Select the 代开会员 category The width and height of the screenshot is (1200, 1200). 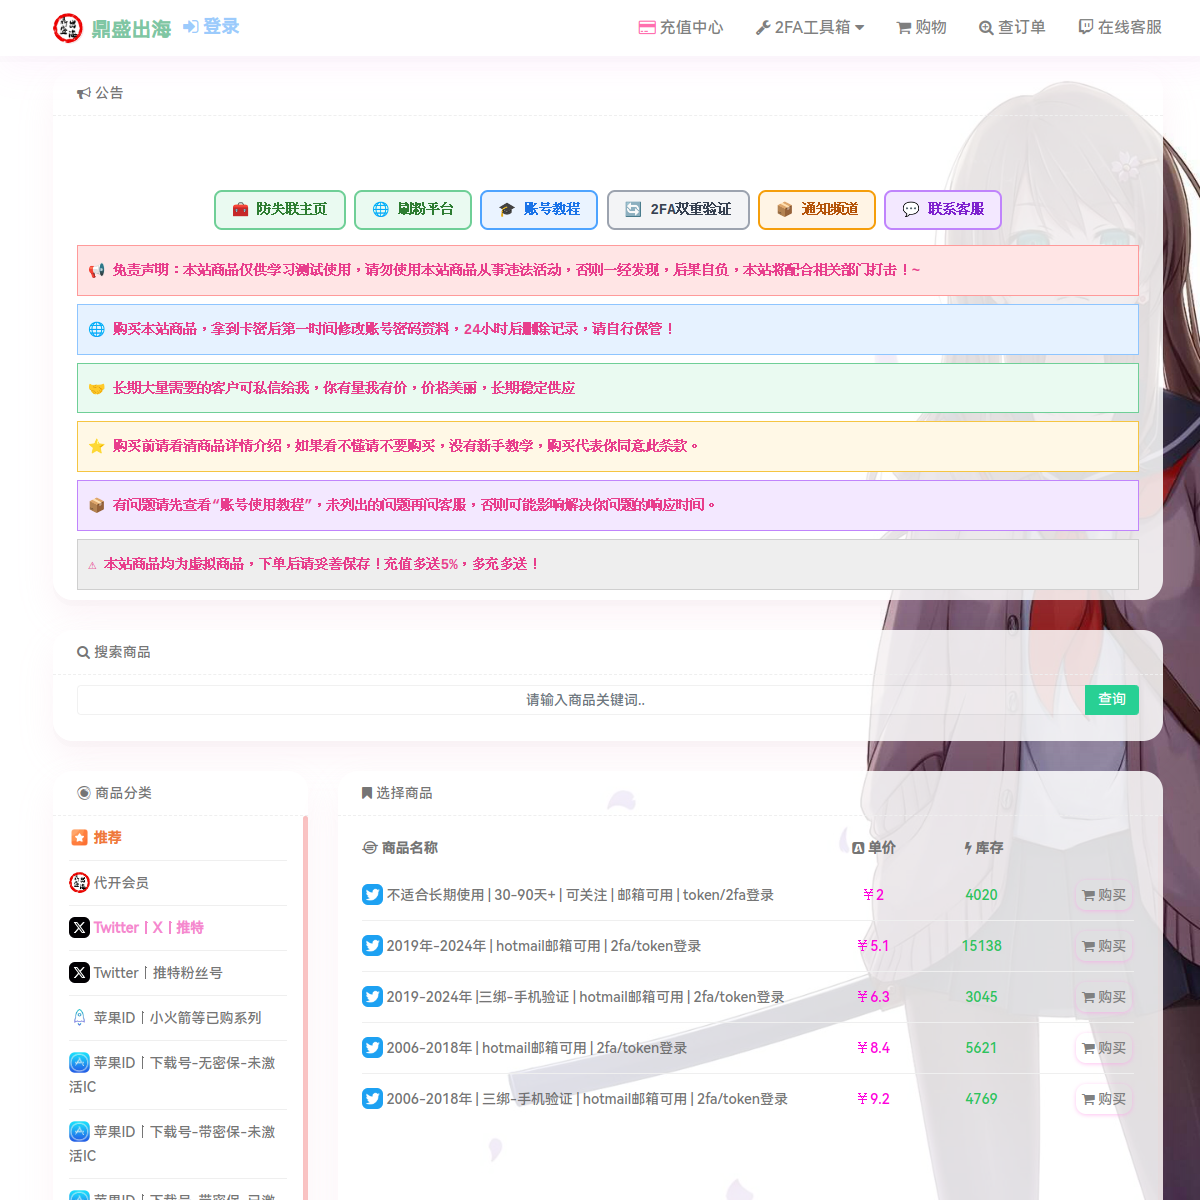178,883
